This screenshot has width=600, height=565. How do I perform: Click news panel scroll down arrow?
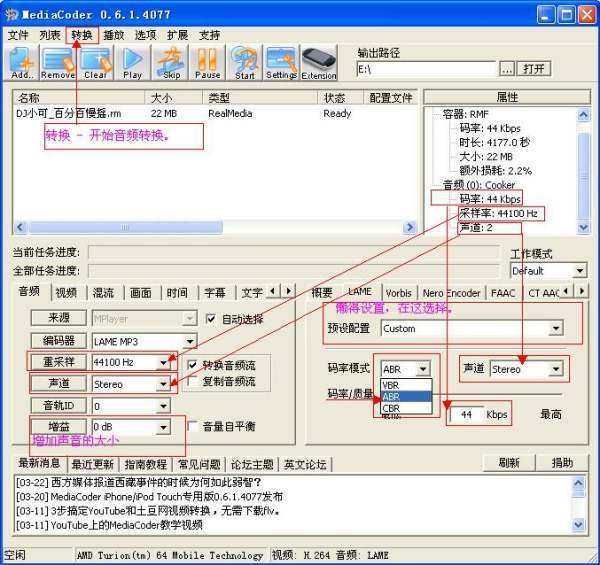point(578,524)
